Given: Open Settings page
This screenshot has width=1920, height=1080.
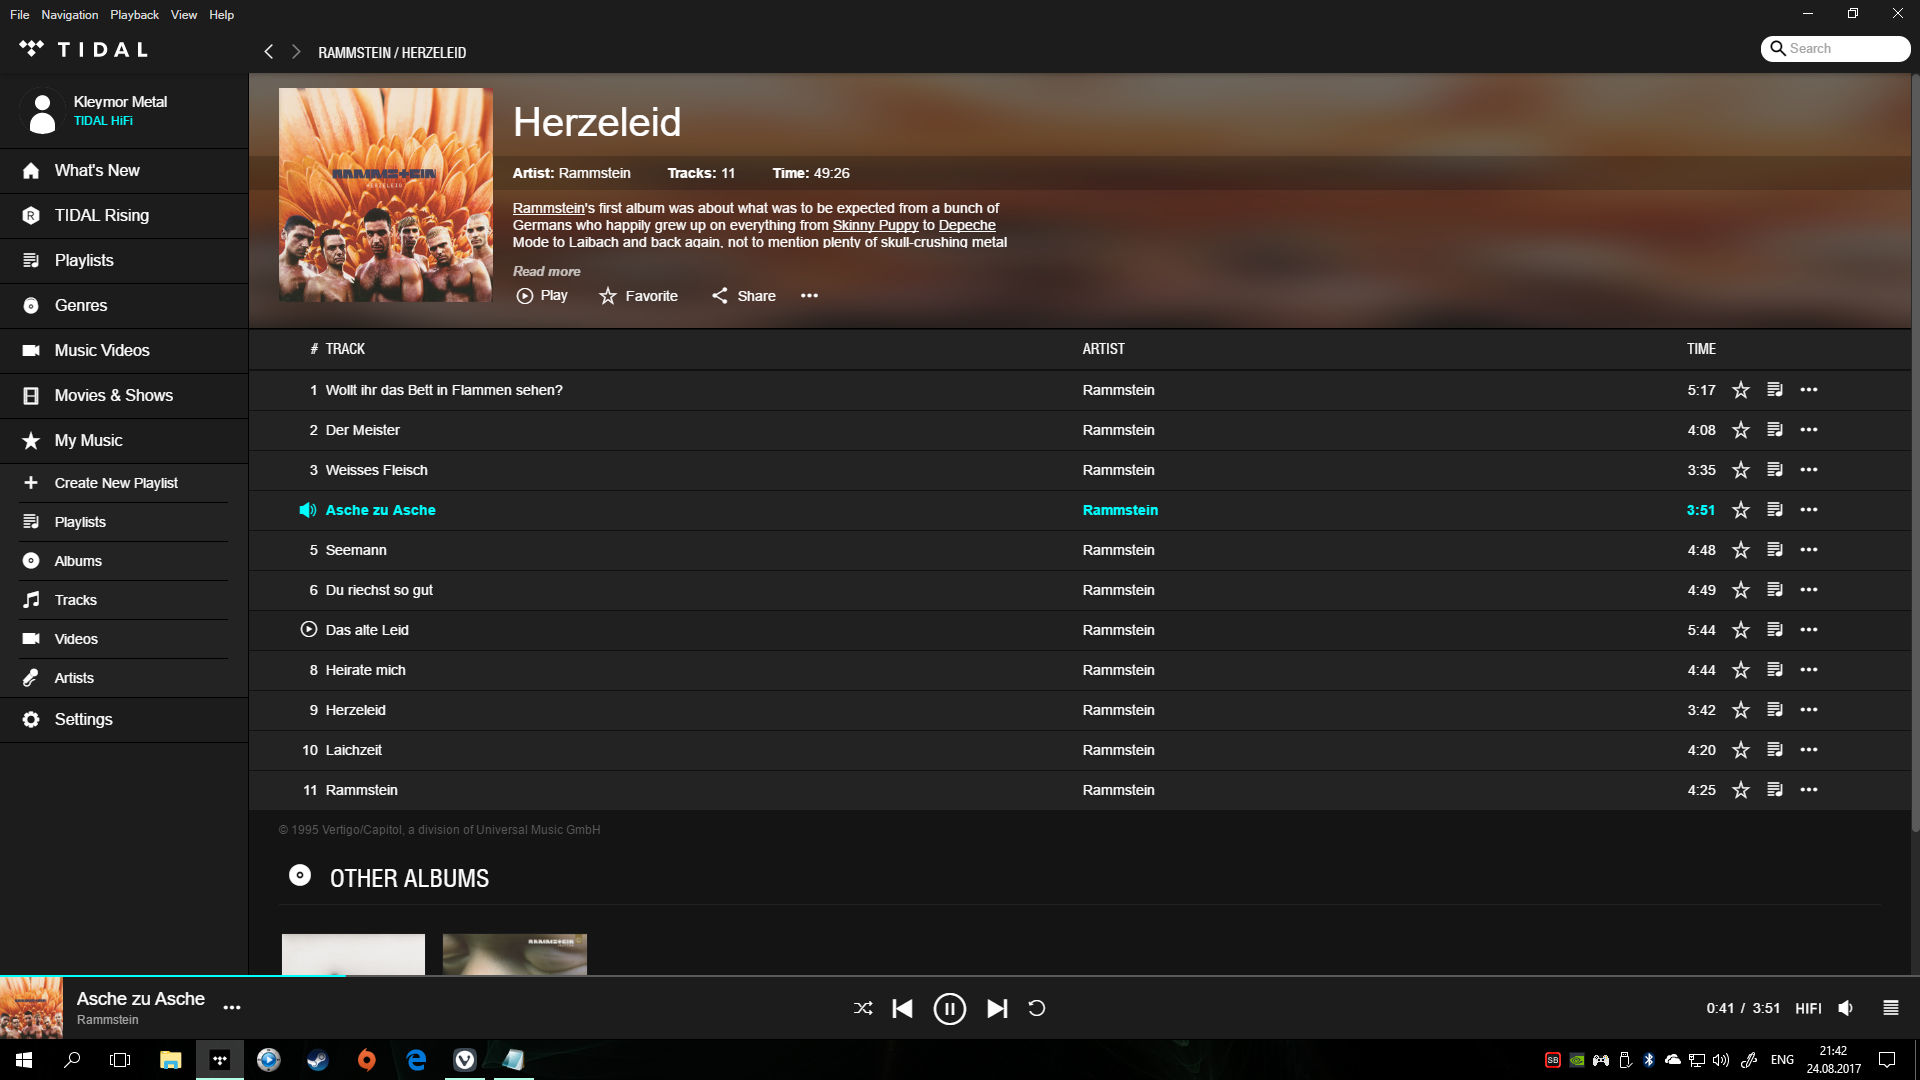Looking at the screenshot, I should [x=124, y=720].
